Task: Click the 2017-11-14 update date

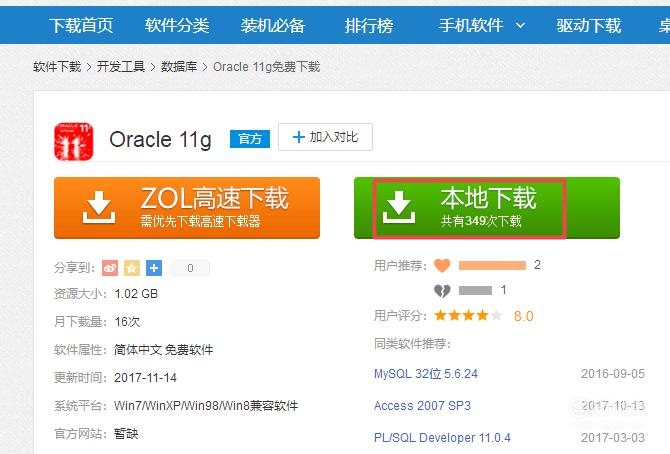Action: (x=145, y=378)
